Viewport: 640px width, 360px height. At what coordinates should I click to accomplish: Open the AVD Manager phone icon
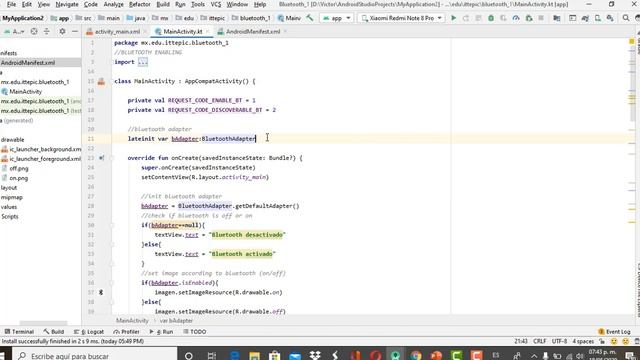[598, 18]
